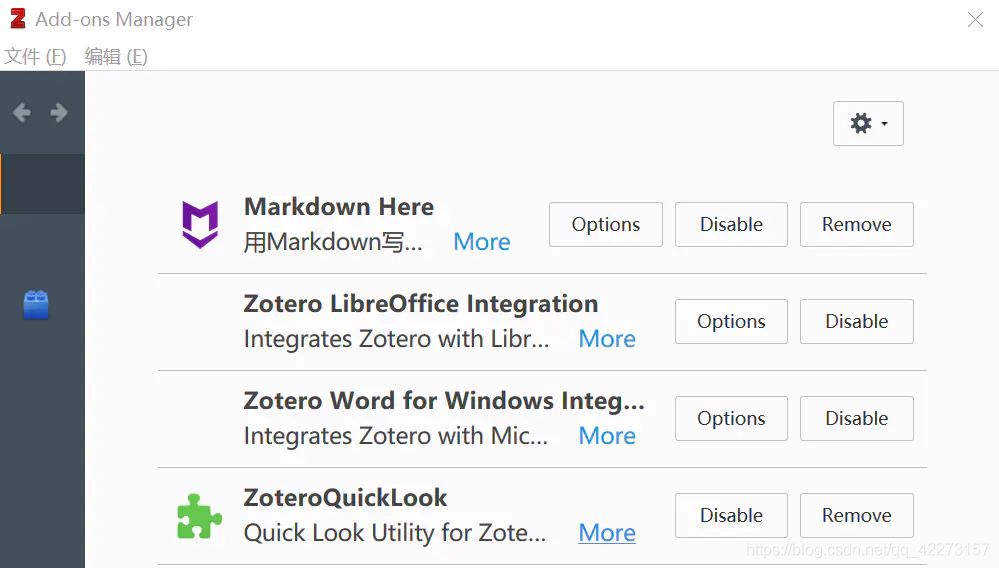Open the gear tools dropdown
999x568 pixels.
[x=867, y=124]
